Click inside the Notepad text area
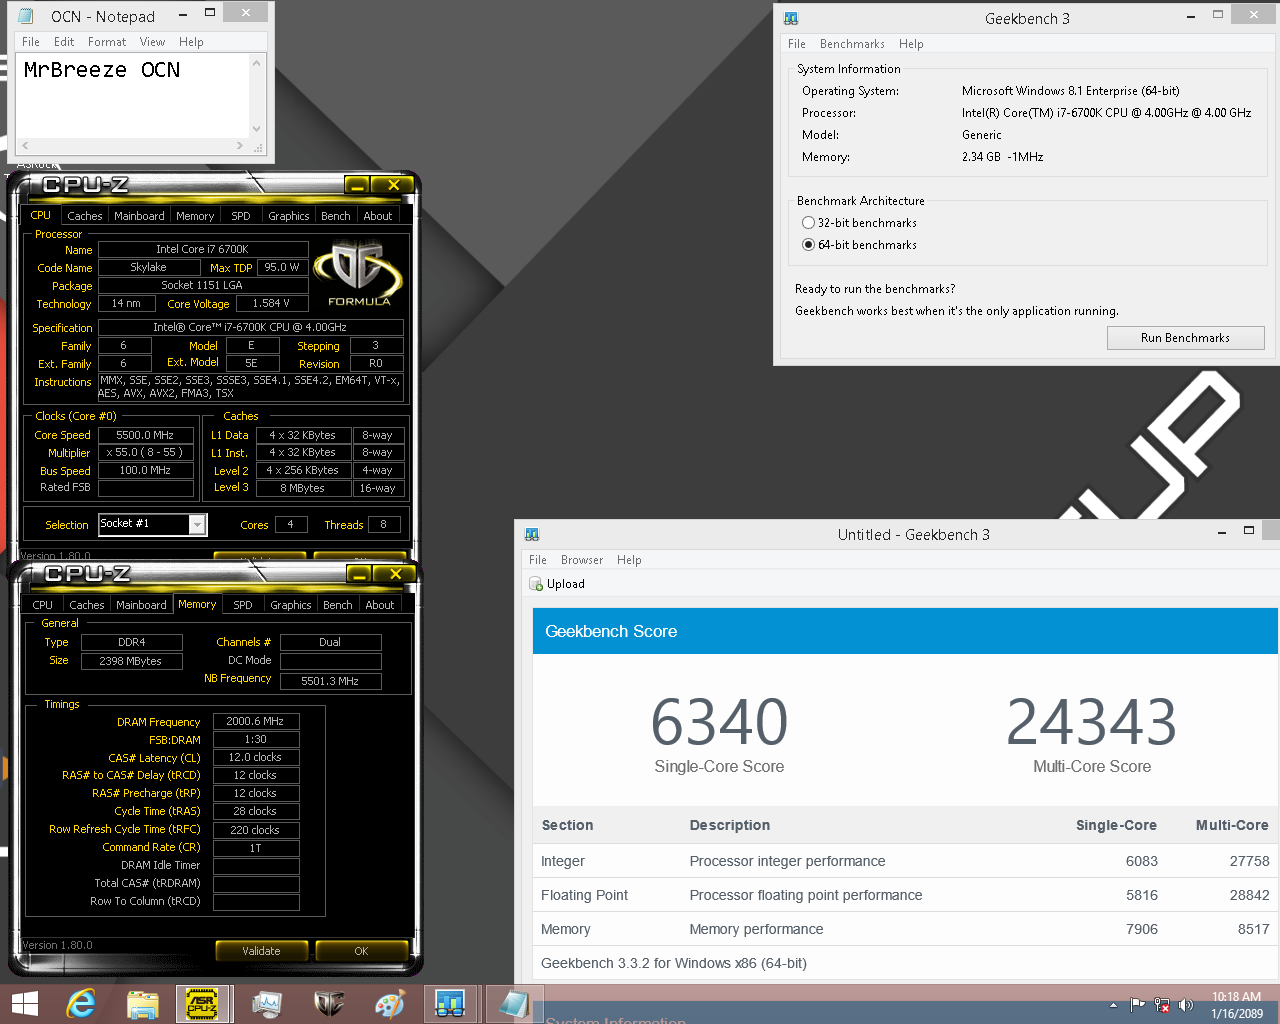1280x1024 pixels. 133,95
